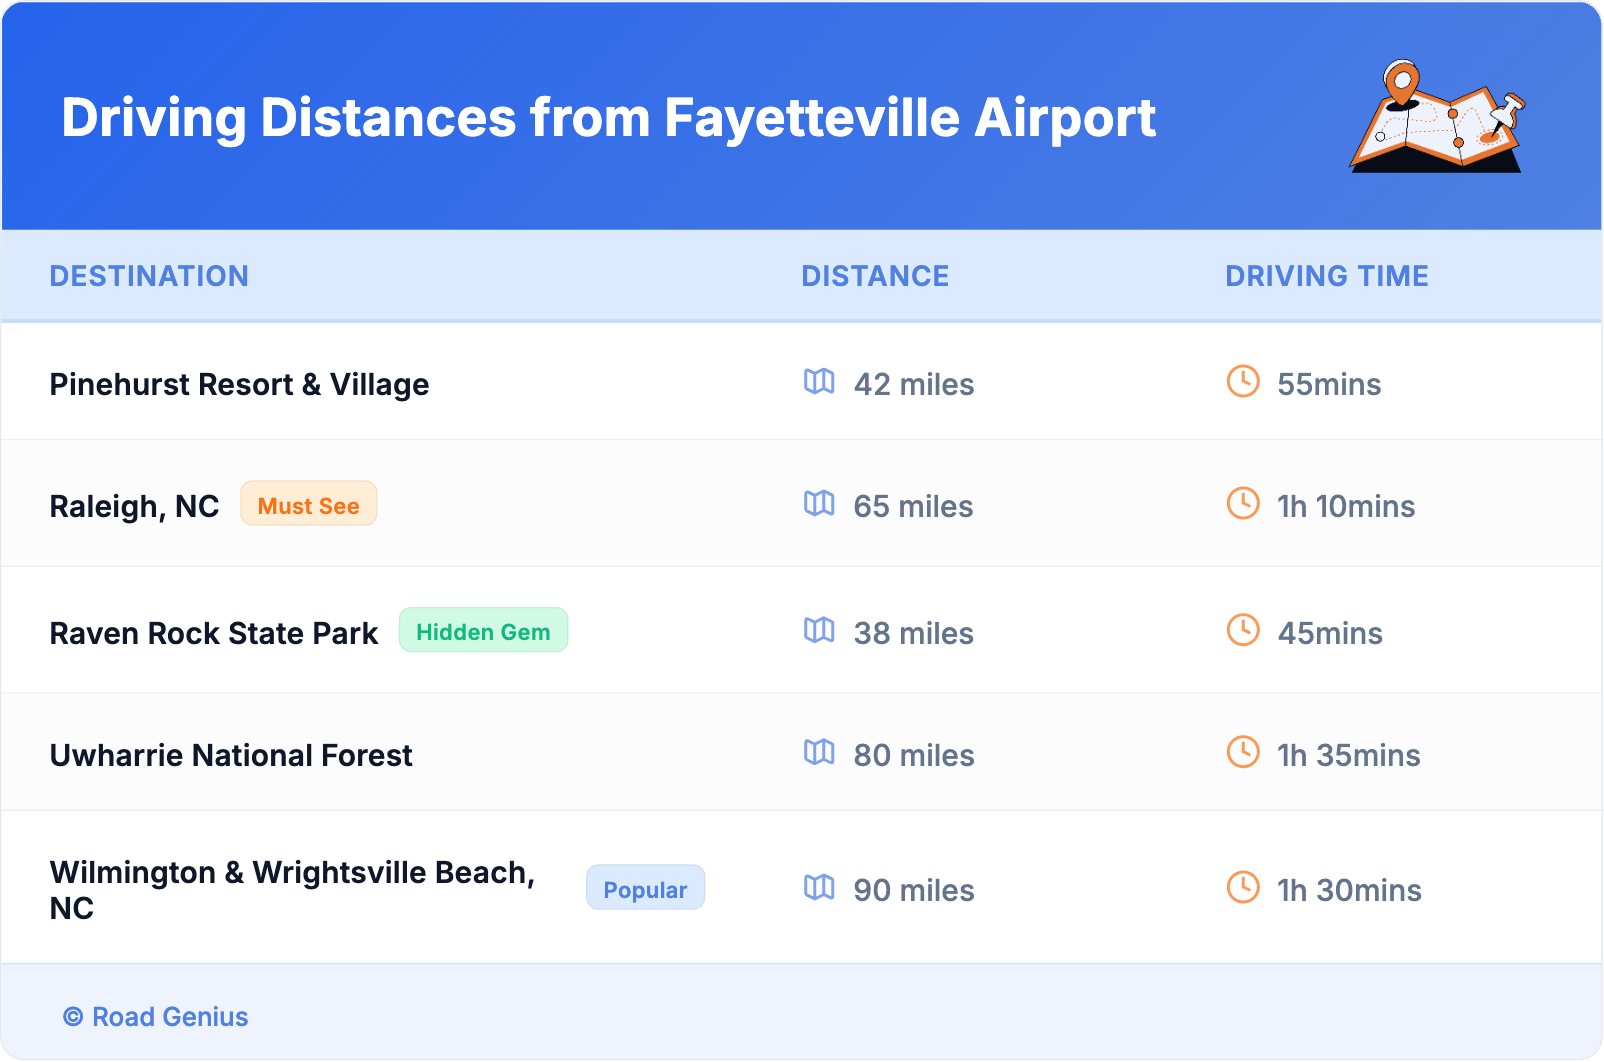1604x1062 pixels.
Task: Click the map icon beside 90 miles
Action: tap(819, 888)
